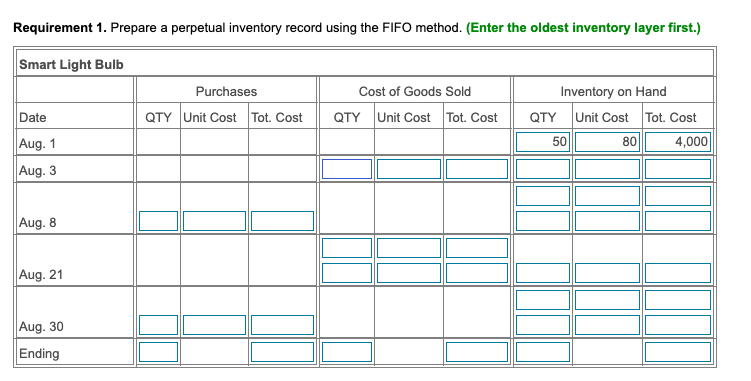Click the Aug. 21 first-layer COGS Tot. Cost field
The width and height of the screenshot is (751, 381).
click(x=477, y=248)
